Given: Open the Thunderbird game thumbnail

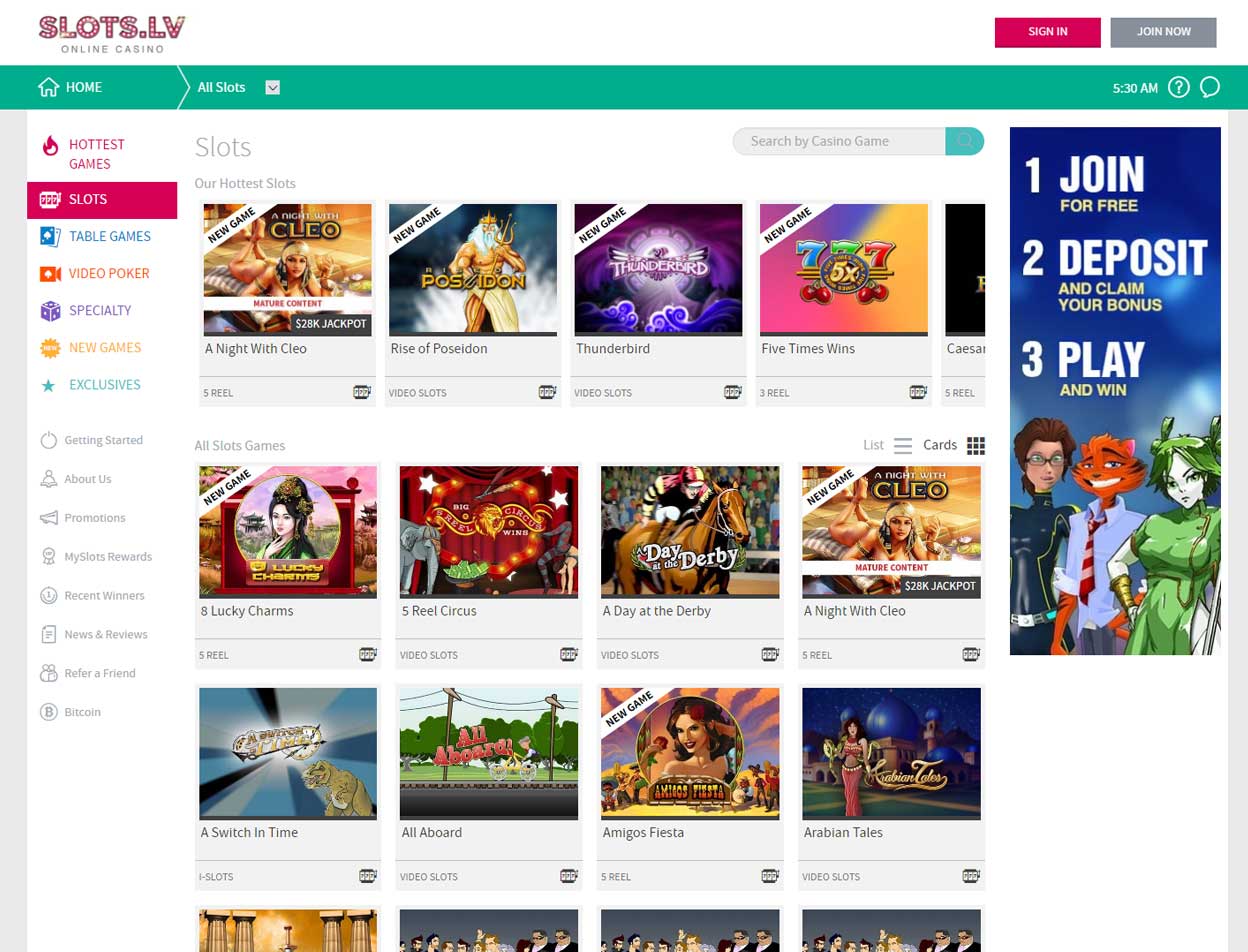Looking at the screenshot, I should 658,269.
